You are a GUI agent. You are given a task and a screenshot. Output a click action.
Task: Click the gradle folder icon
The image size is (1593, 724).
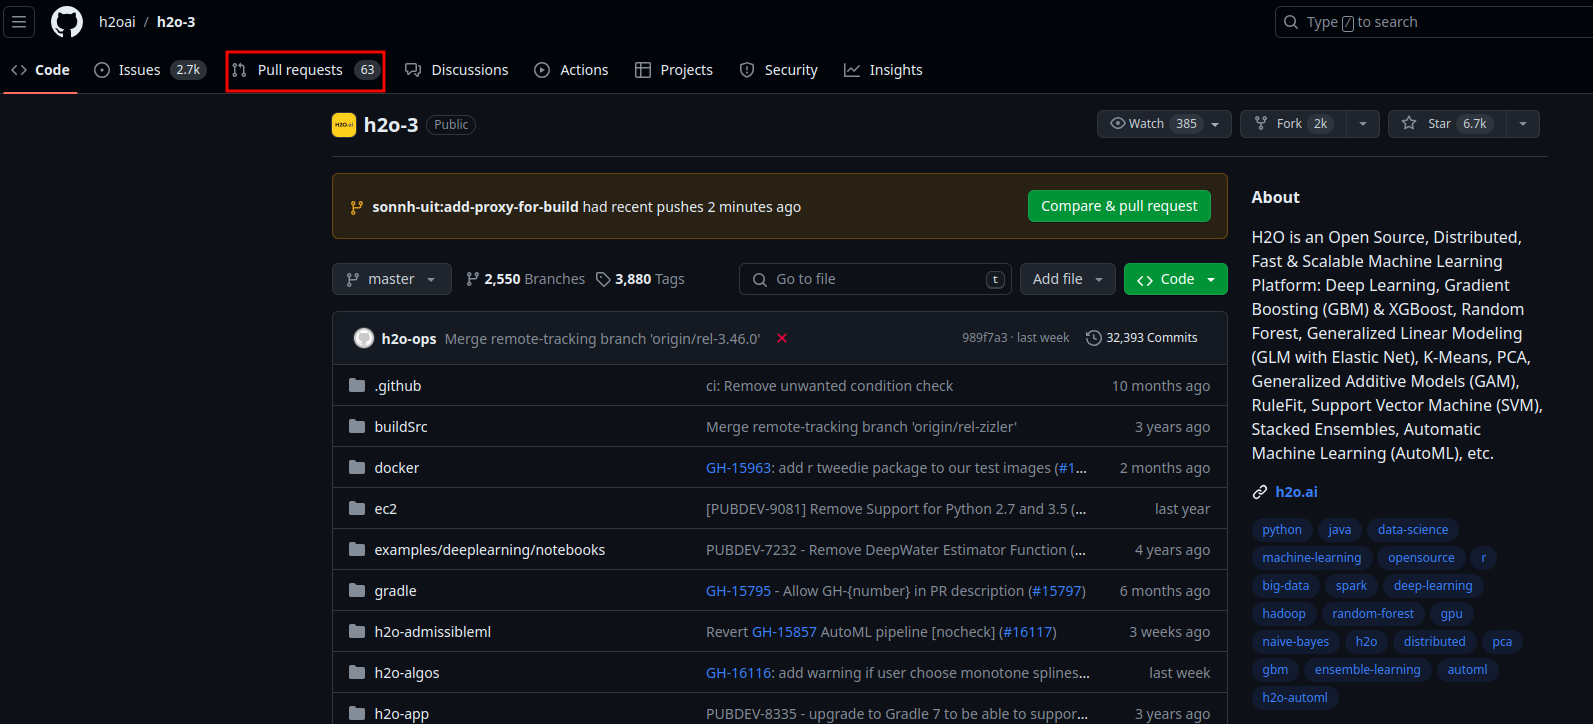357,590
